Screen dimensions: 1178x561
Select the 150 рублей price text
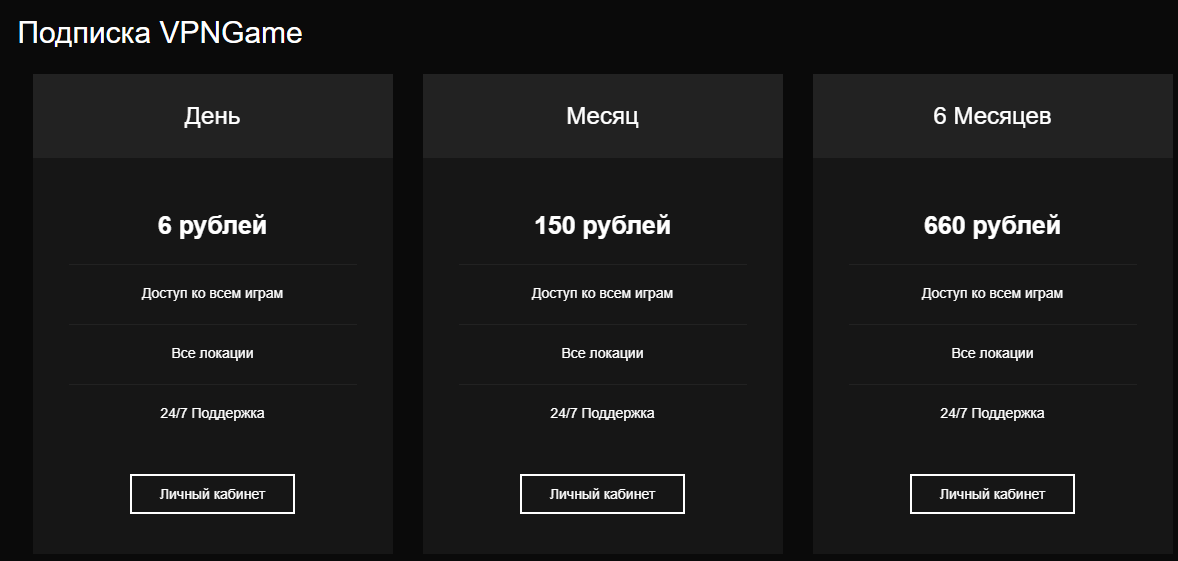pyautogui.click(x=603, y=225)
